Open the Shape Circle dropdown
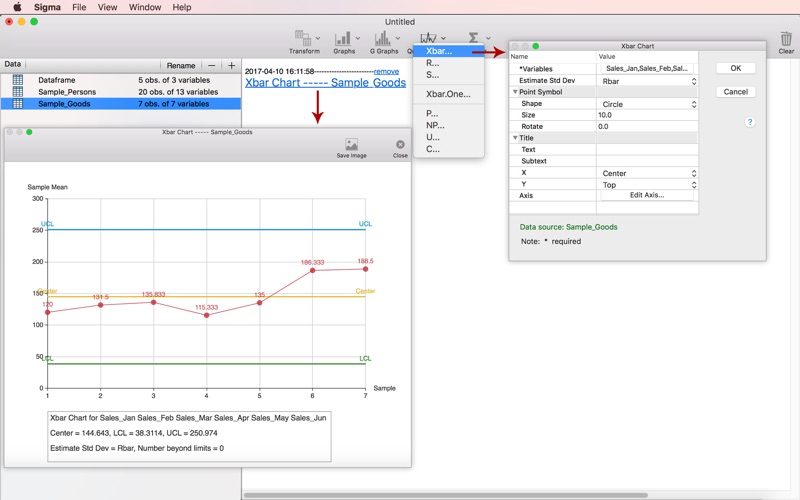 tap(647, 104)
